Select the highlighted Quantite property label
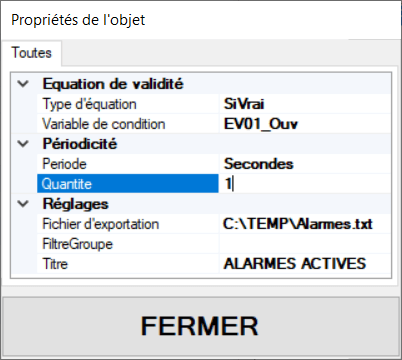 click(128, 184)
